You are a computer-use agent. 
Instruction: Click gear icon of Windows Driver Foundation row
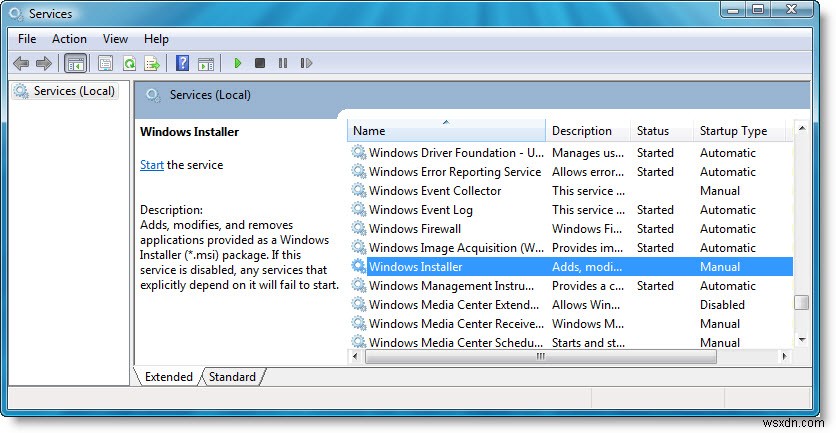coord(359,153)
